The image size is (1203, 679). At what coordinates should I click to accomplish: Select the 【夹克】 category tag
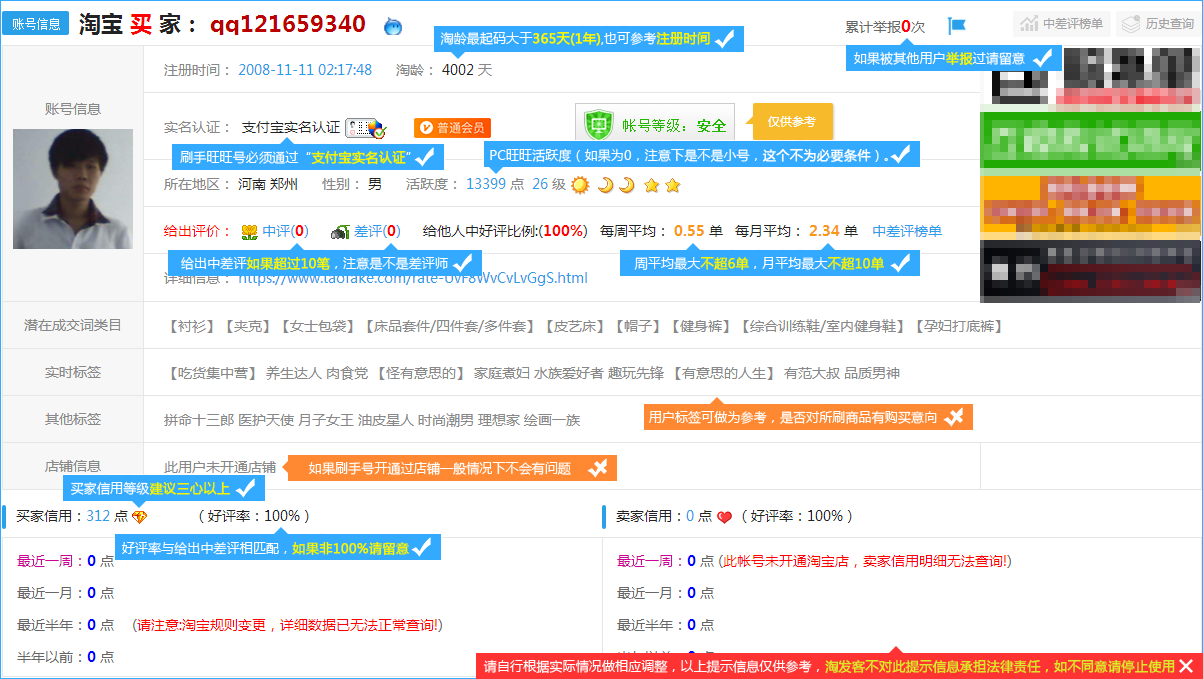click(x=247, y=326)
